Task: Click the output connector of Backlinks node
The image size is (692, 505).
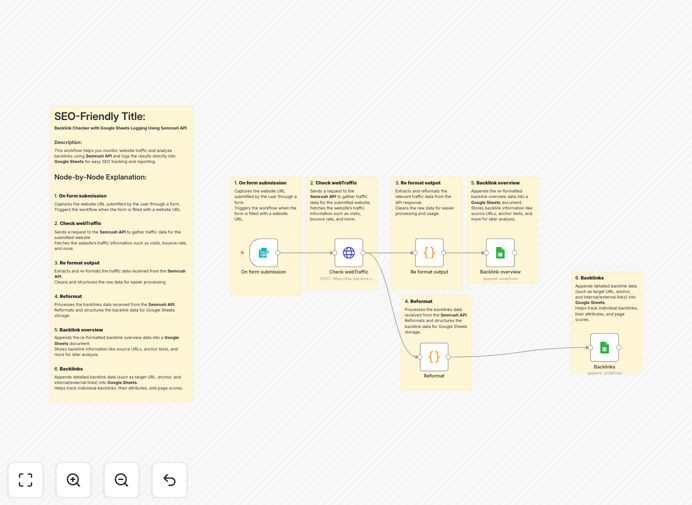Action: (619, 347)
